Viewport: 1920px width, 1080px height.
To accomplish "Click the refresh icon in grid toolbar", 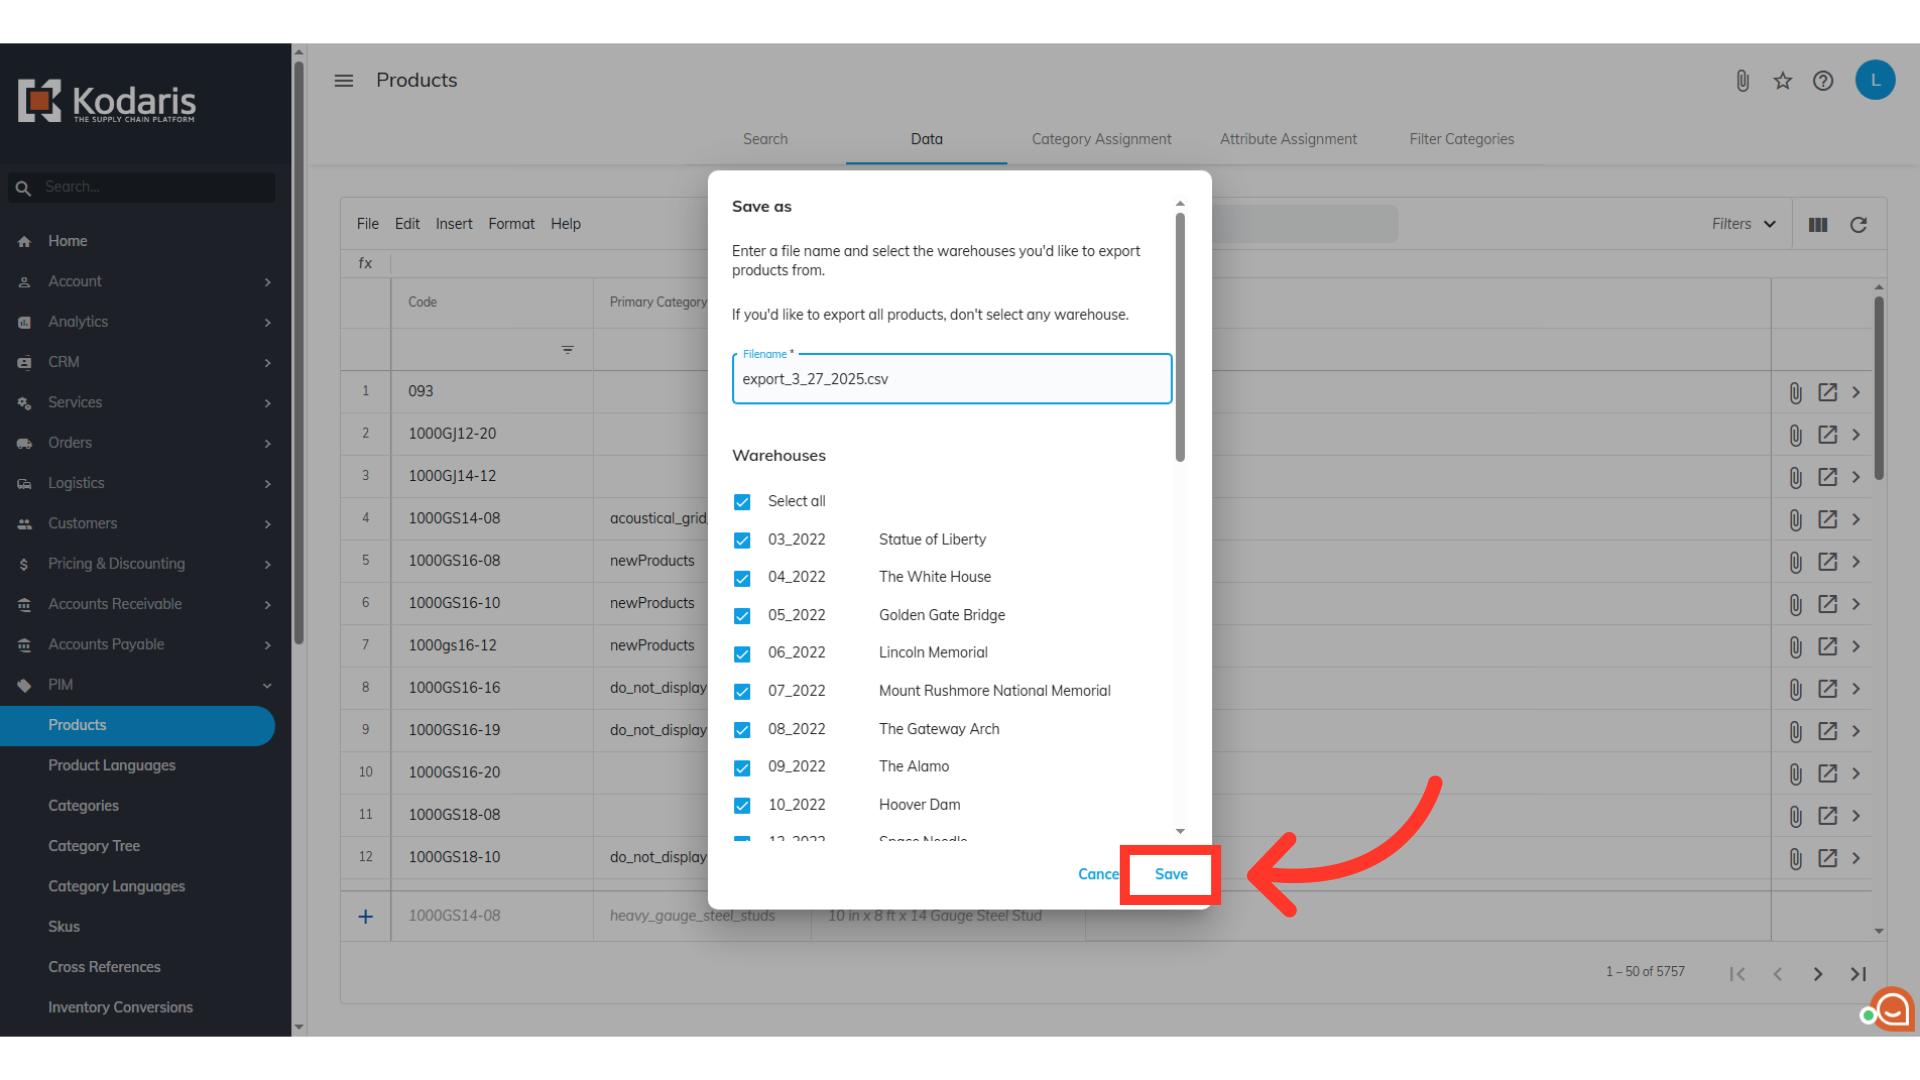I will [x=1858, y=225].
